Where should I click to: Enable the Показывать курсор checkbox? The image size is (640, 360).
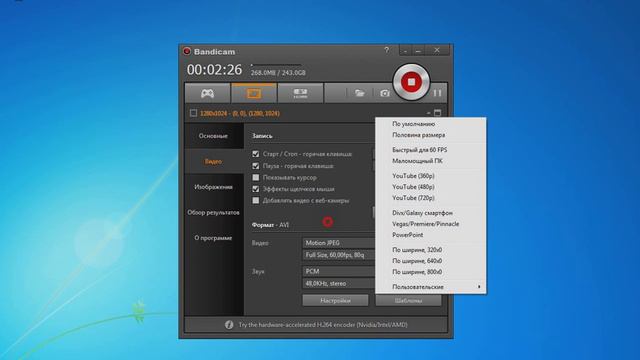(256, 178)
